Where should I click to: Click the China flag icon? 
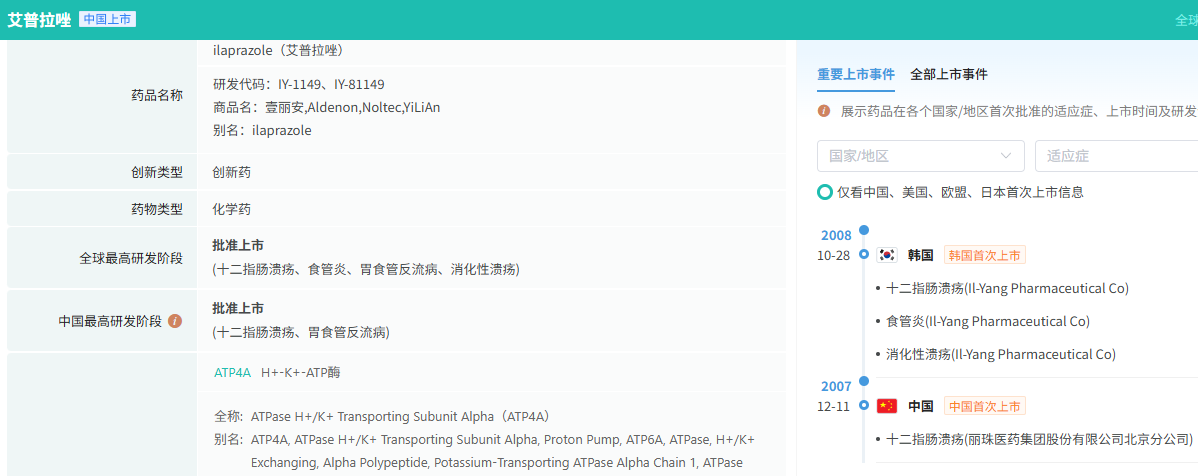point(887,406)
